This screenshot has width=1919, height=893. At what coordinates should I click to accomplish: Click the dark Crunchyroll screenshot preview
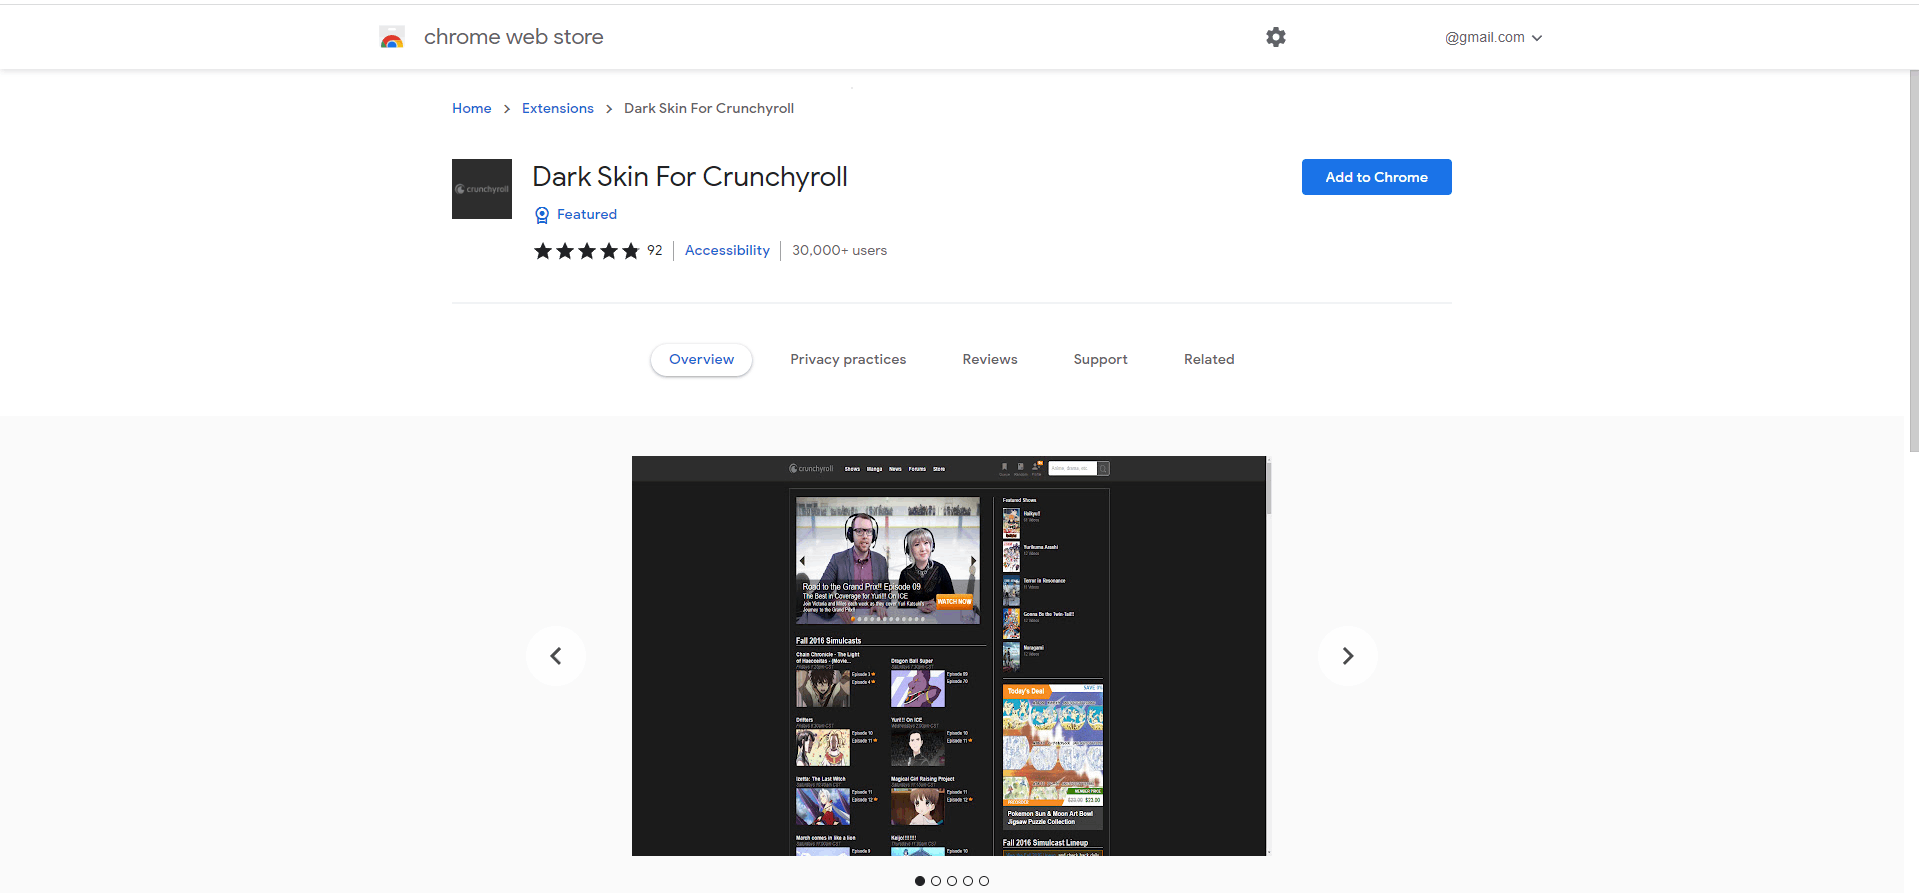point(950,656)
